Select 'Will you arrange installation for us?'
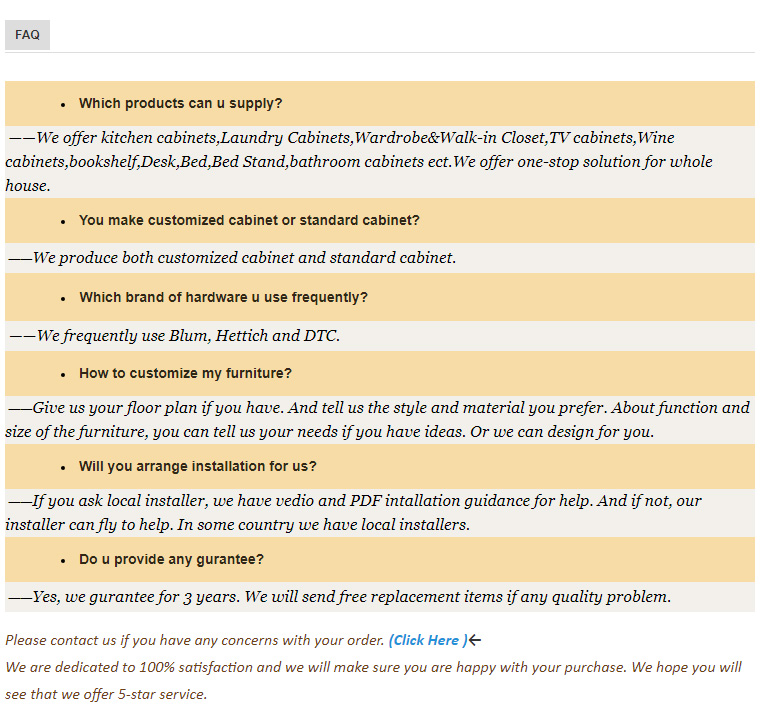 [198, 466]
